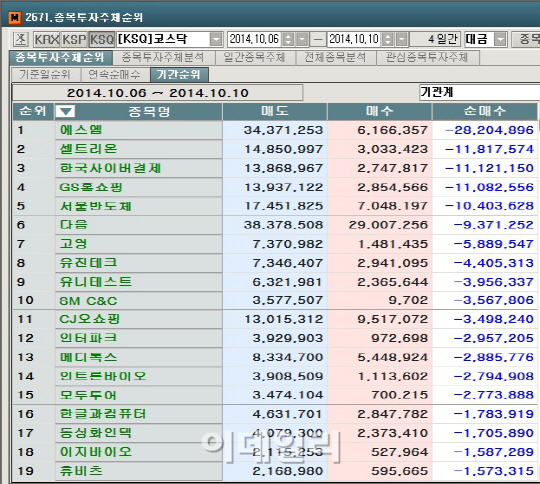Click the 매도 column header
The height and width of the screenshot is (484, 540).
[275, 111]
